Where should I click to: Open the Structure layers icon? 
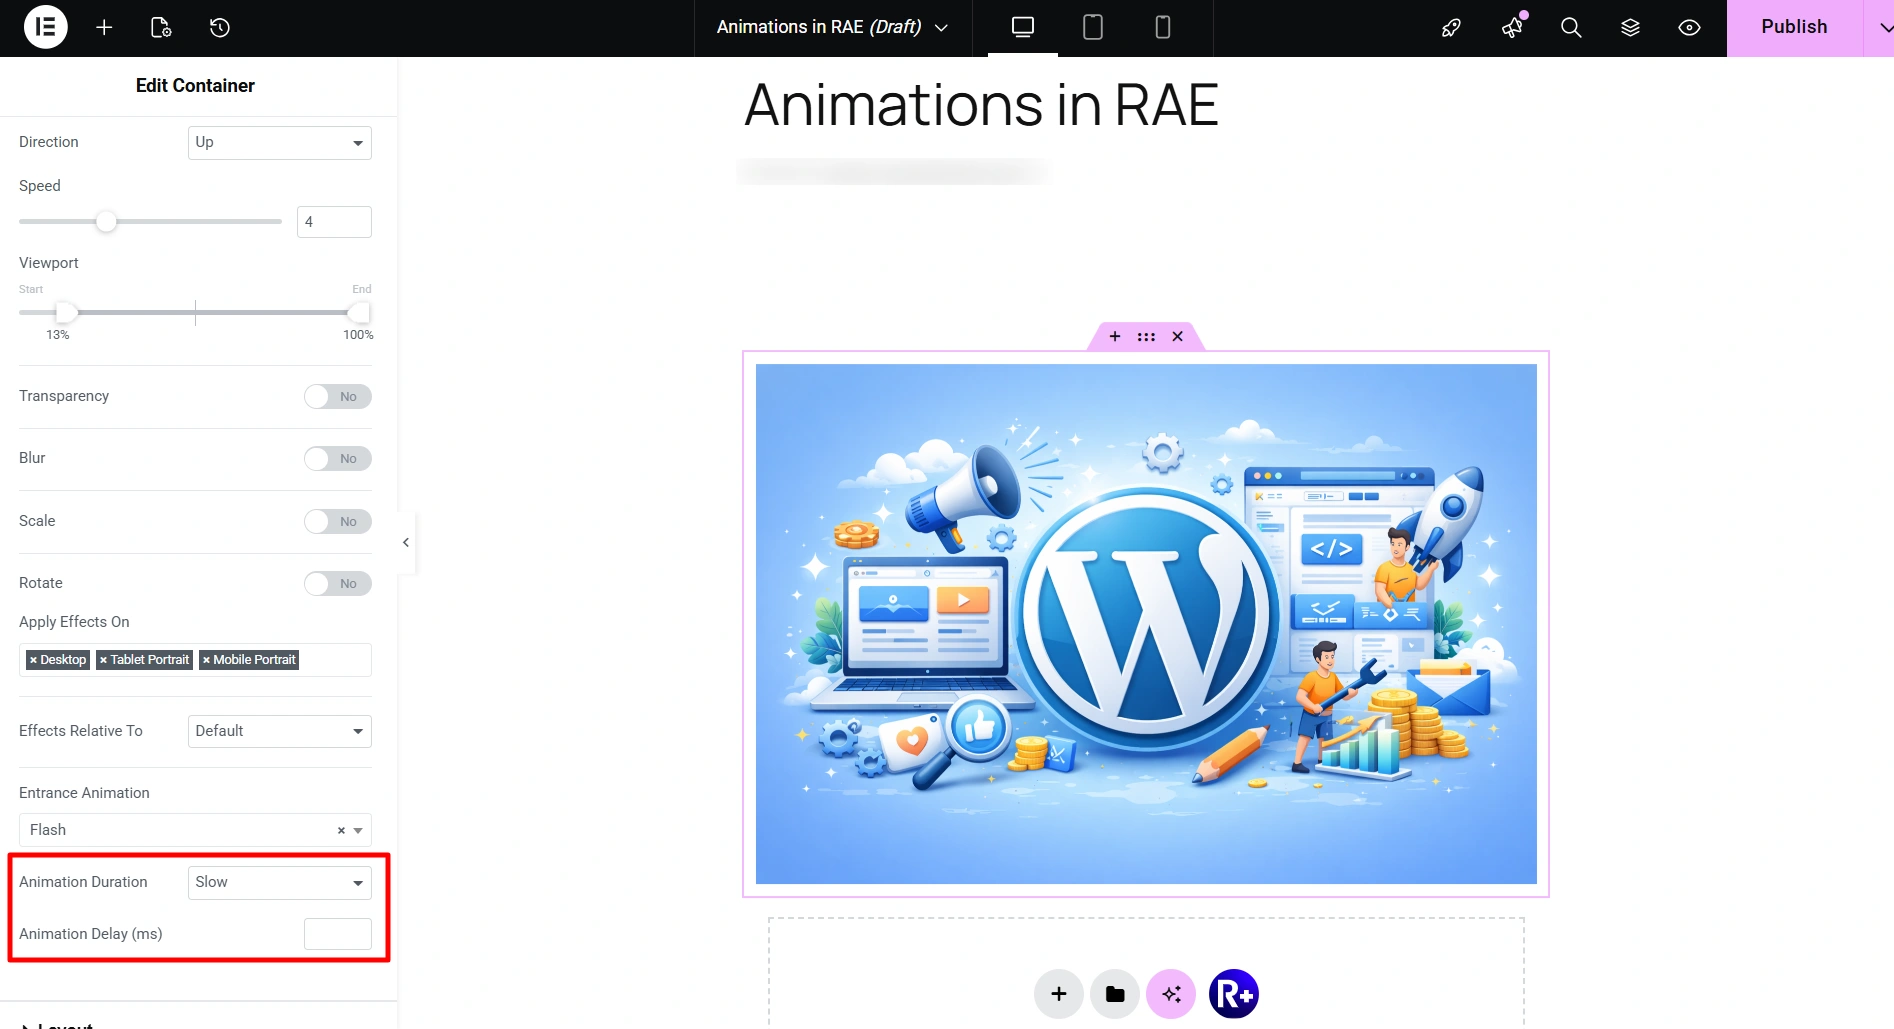pyautogui.click(x=1630, y=28)
